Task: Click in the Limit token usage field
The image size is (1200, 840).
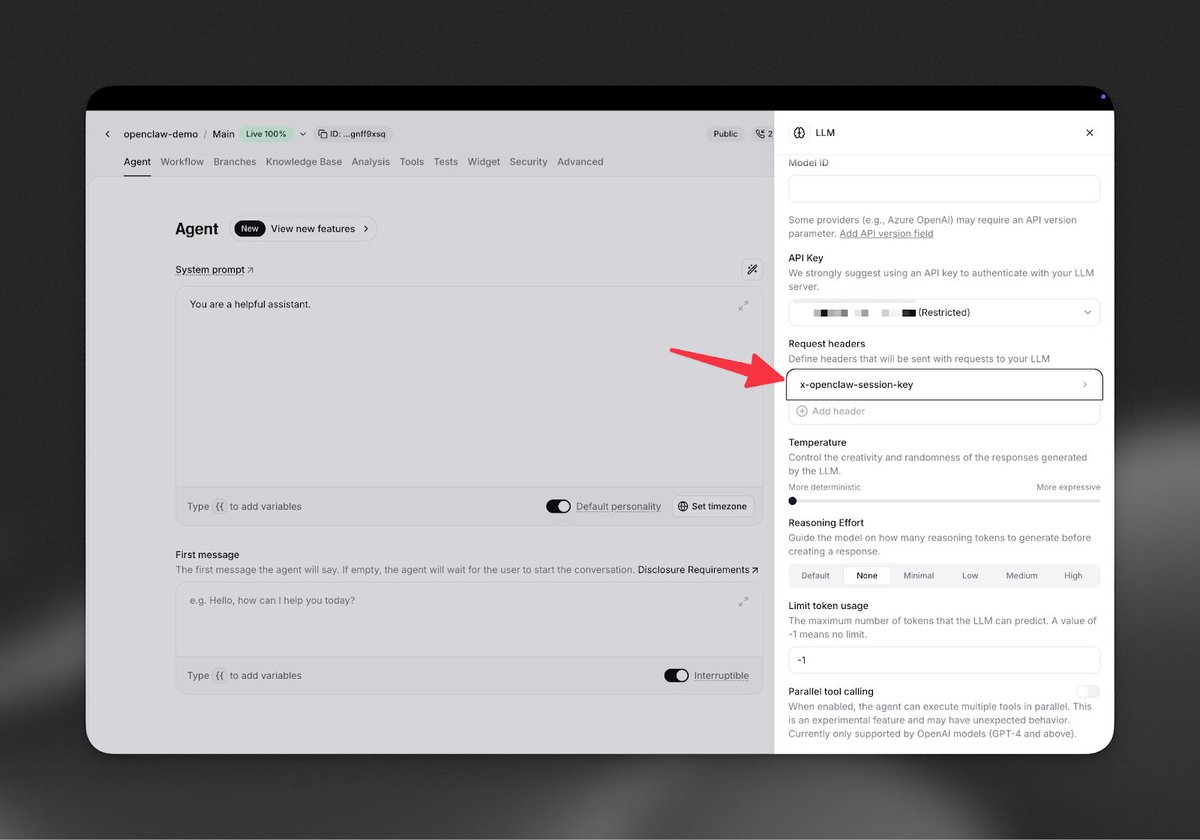Action: point(944,660)
